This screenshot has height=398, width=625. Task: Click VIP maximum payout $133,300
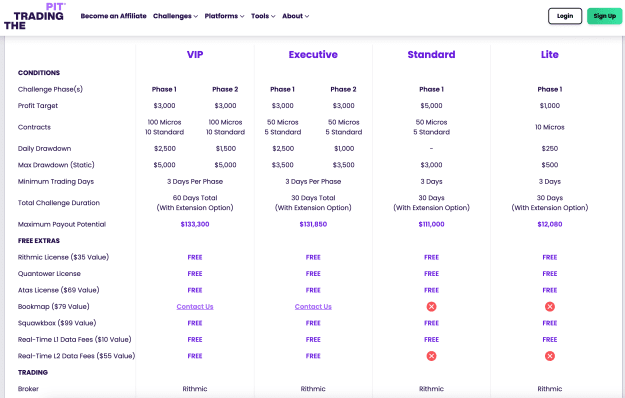(195, 224)
